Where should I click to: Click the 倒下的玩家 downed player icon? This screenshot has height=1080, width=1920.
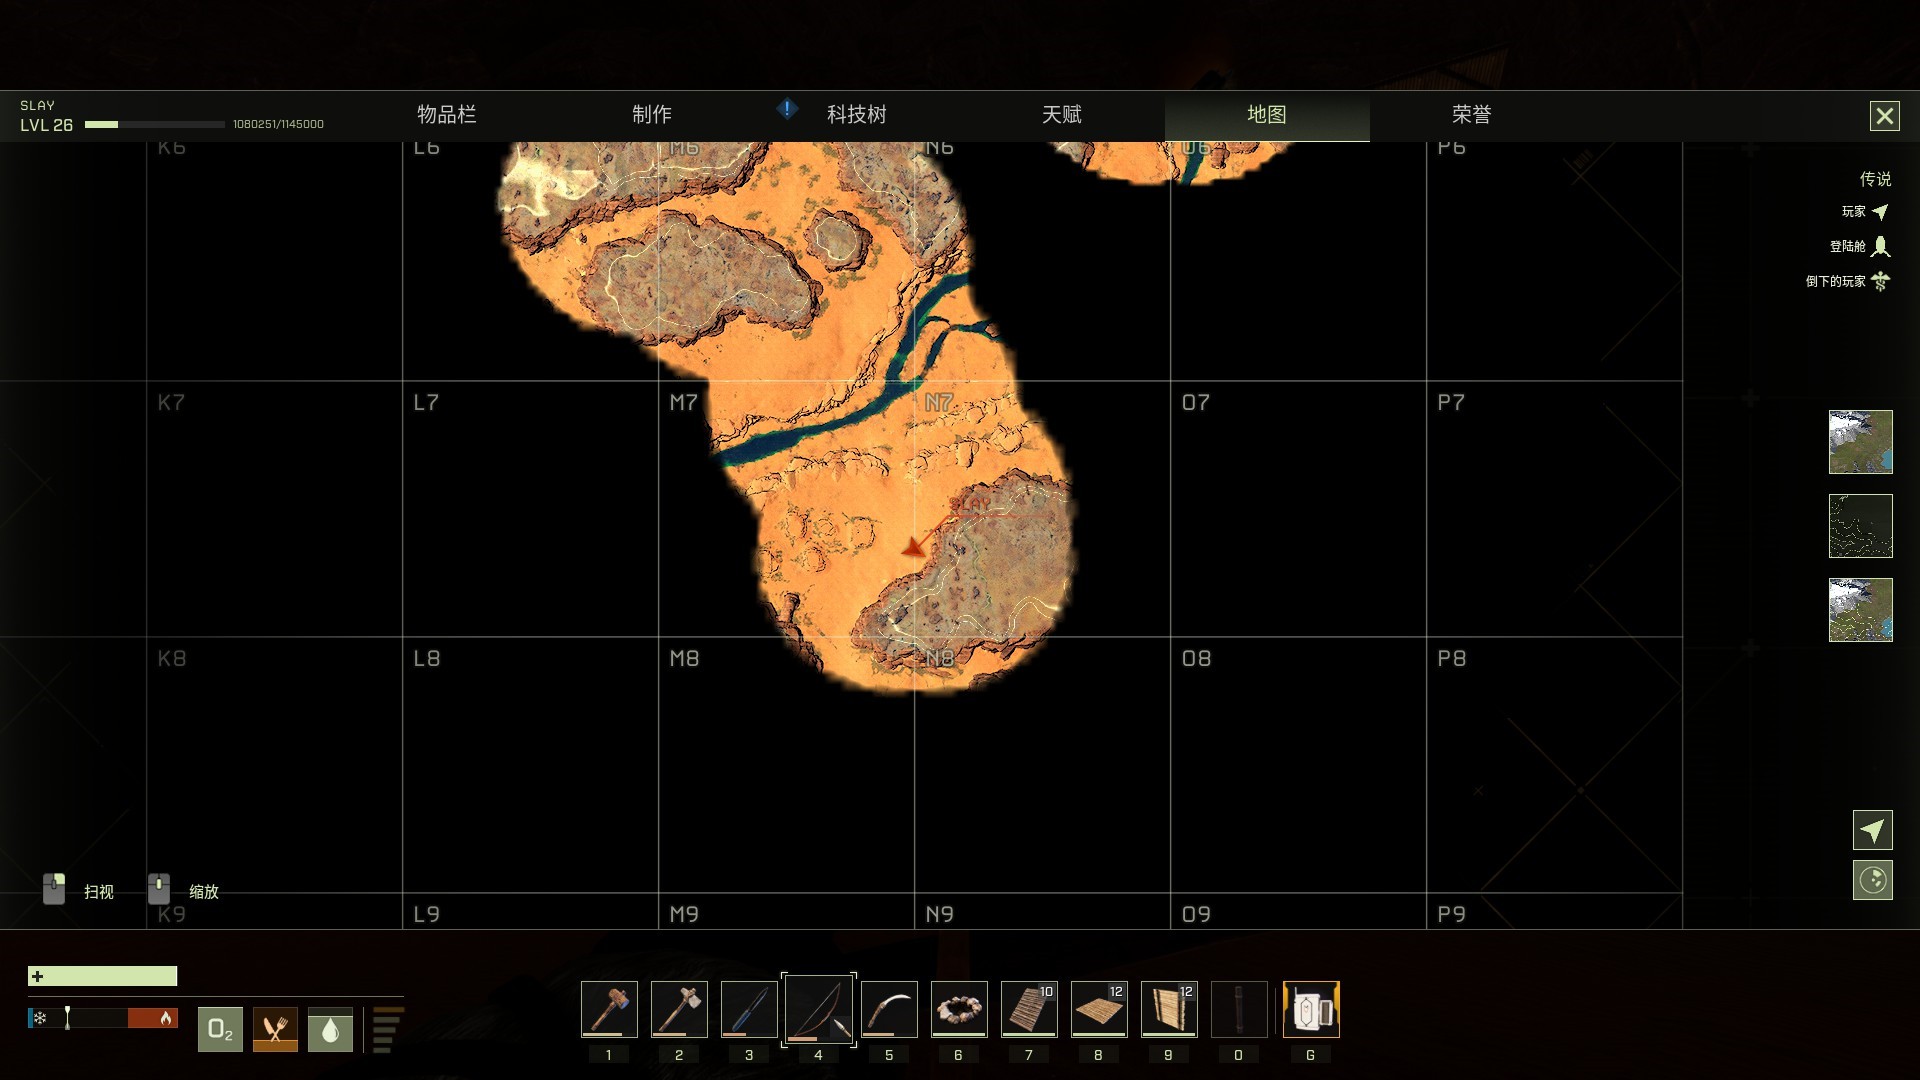(1881, 281)
